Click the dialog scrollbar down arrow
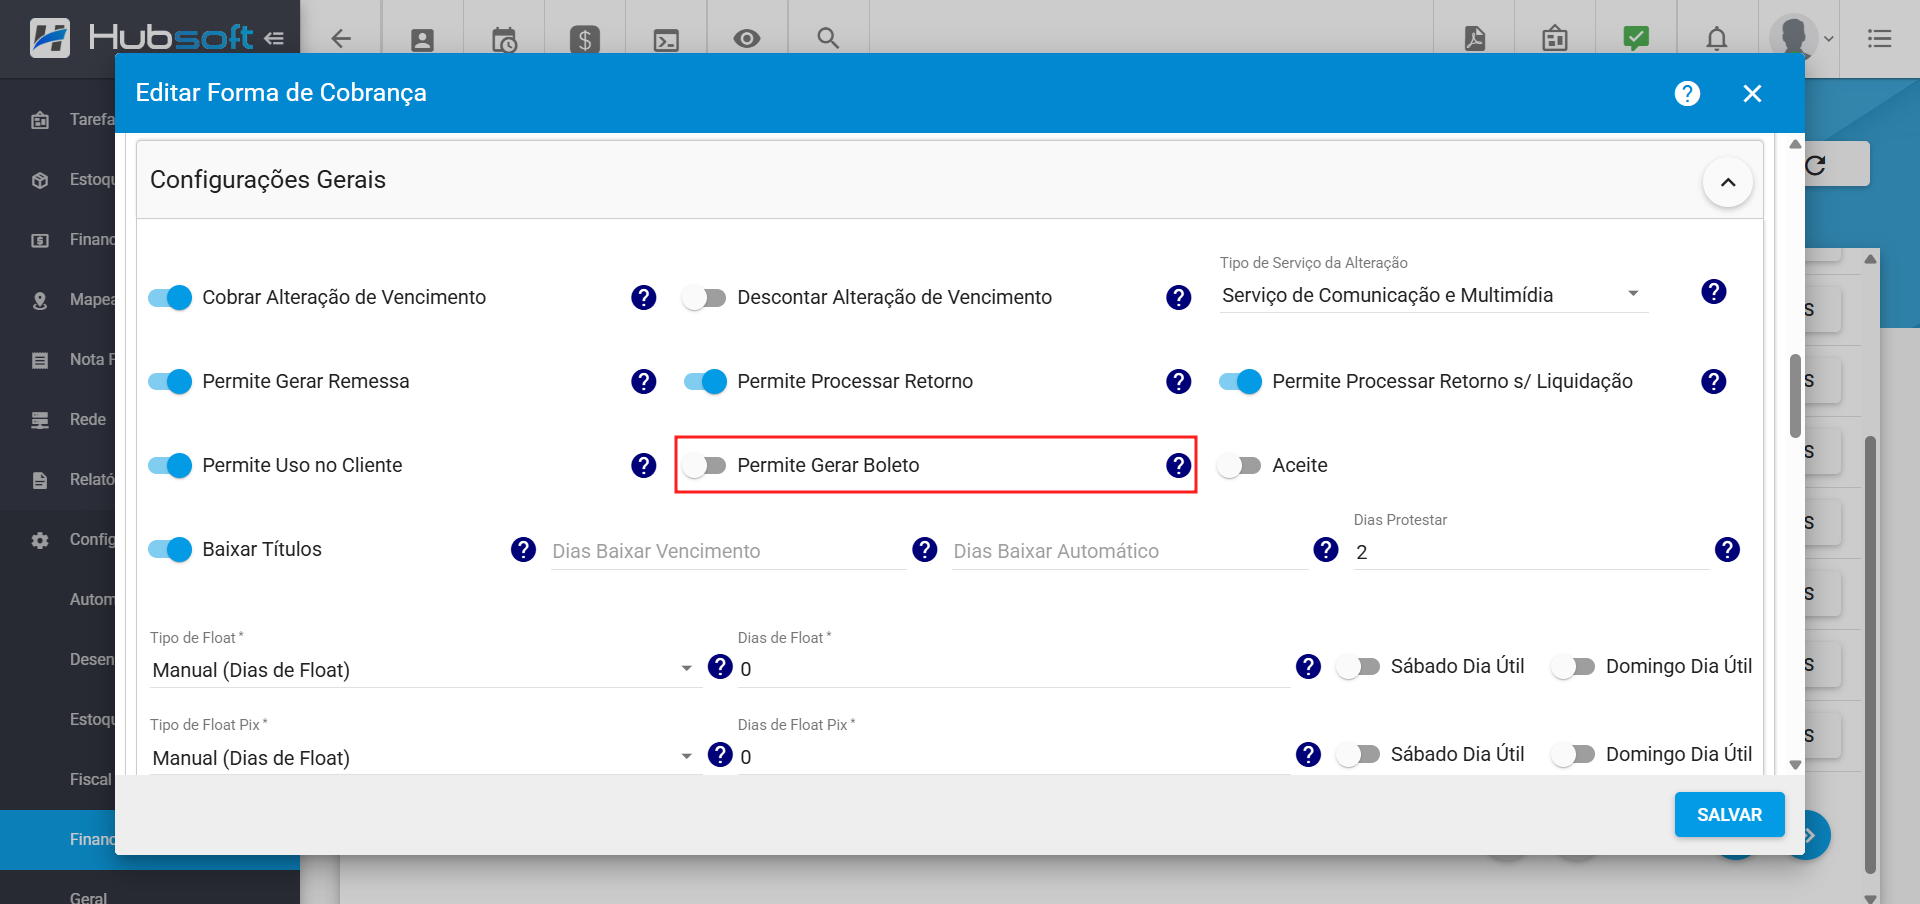The image size is (1920, 904). [x=1795, y=765]
